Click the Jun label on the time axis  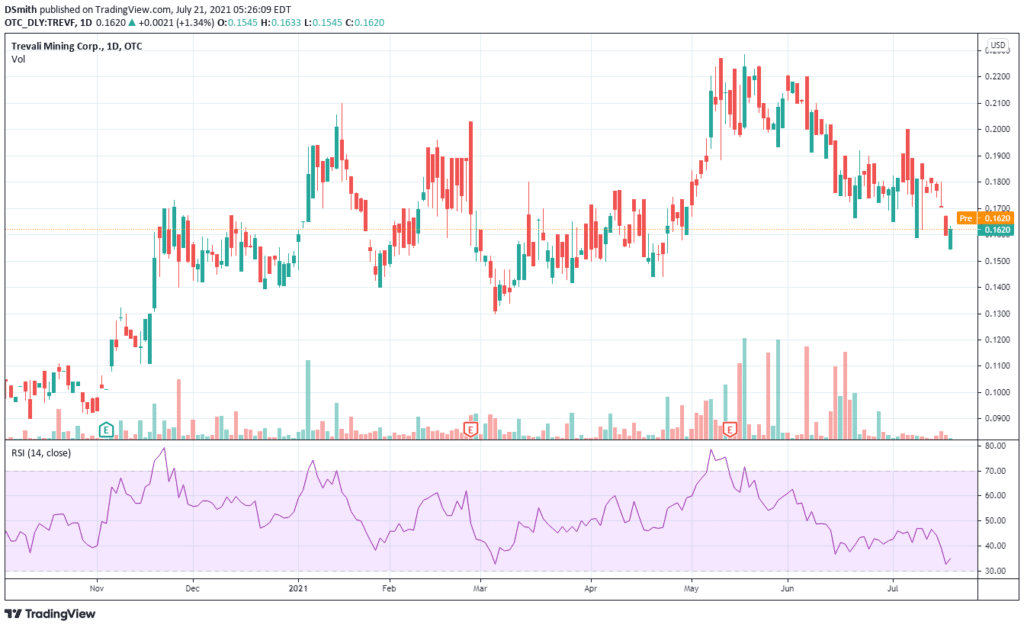[787, 588]
